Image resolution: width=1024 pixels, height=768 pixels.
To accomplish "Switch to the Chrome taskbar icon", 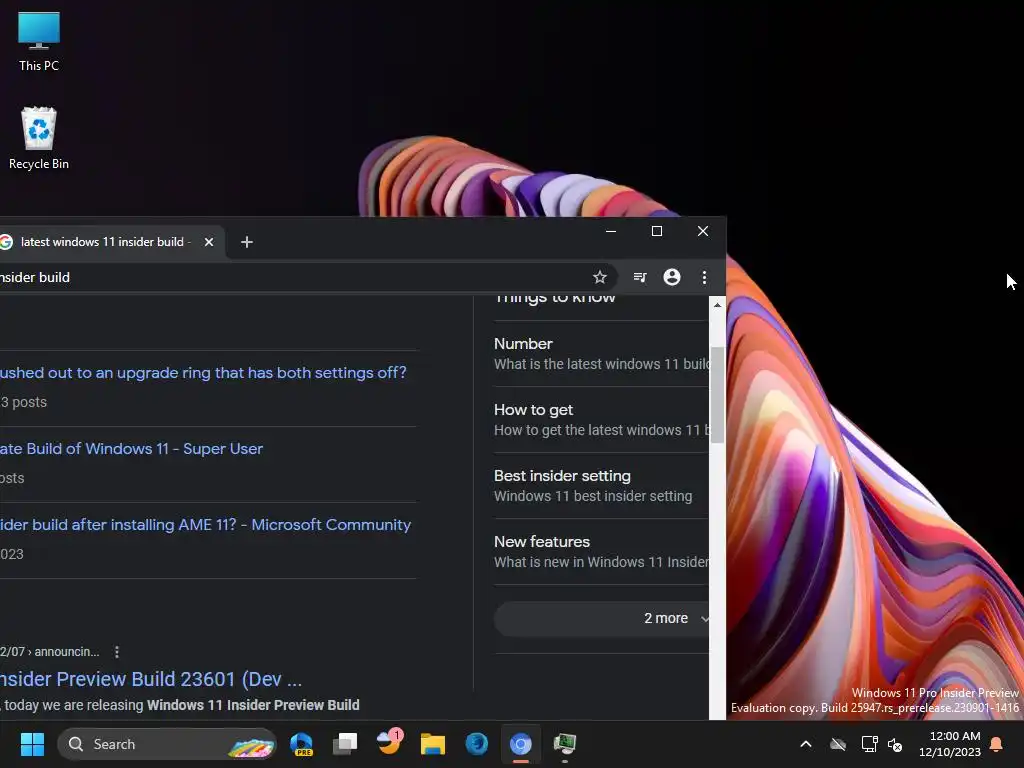I will coord(520,744).
